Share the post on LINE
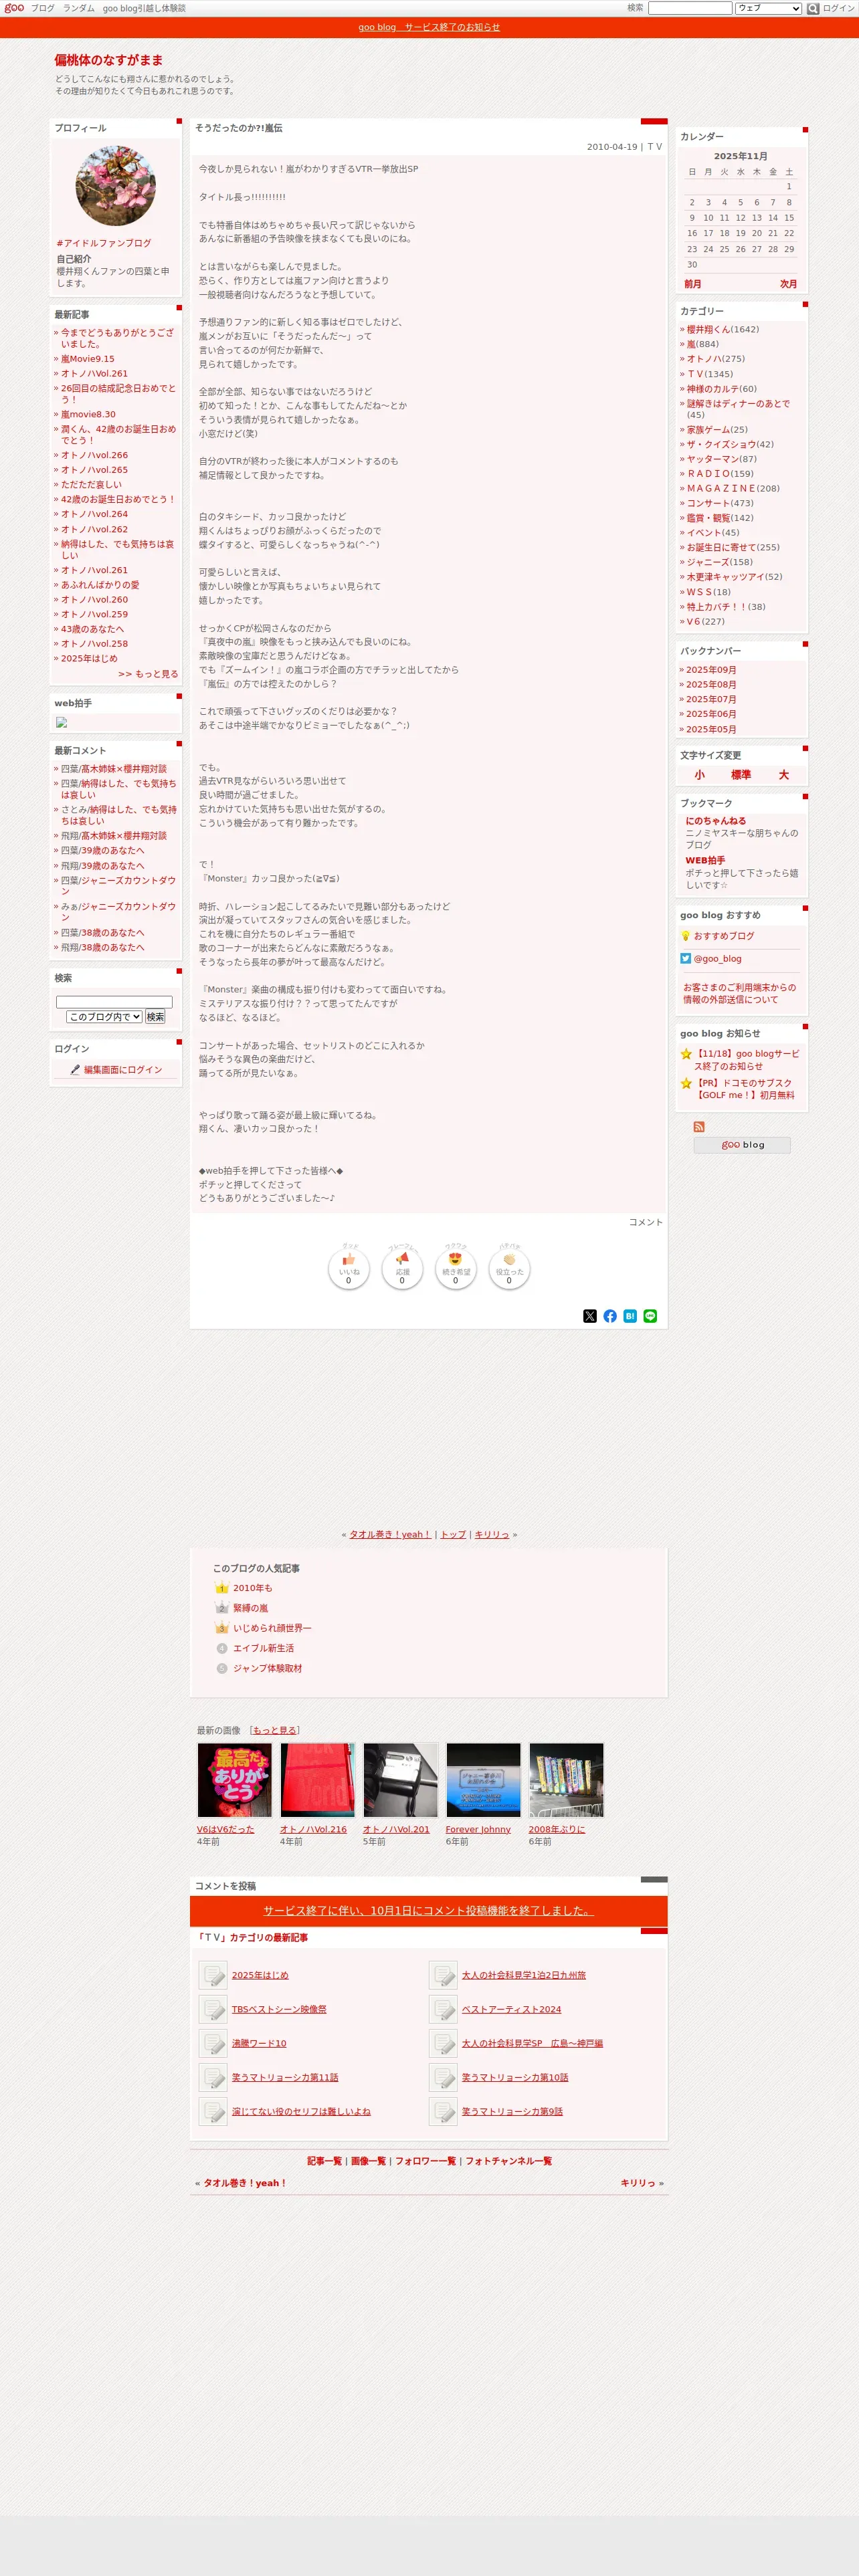The width and height of the screenshot is (859, 2576). tap(650, 1316)
